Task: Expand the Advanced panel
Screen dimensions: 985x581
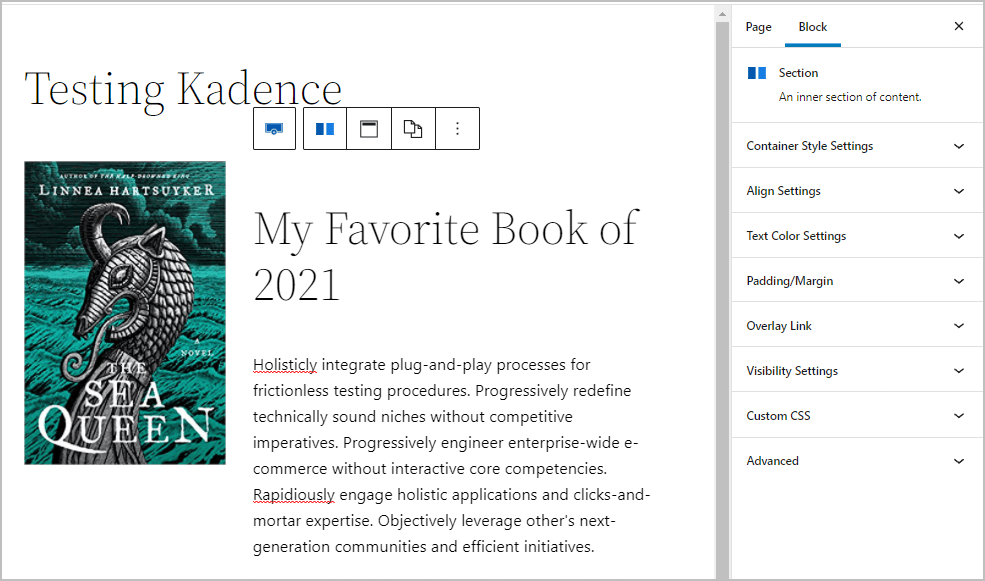Action: coord(857,460)
